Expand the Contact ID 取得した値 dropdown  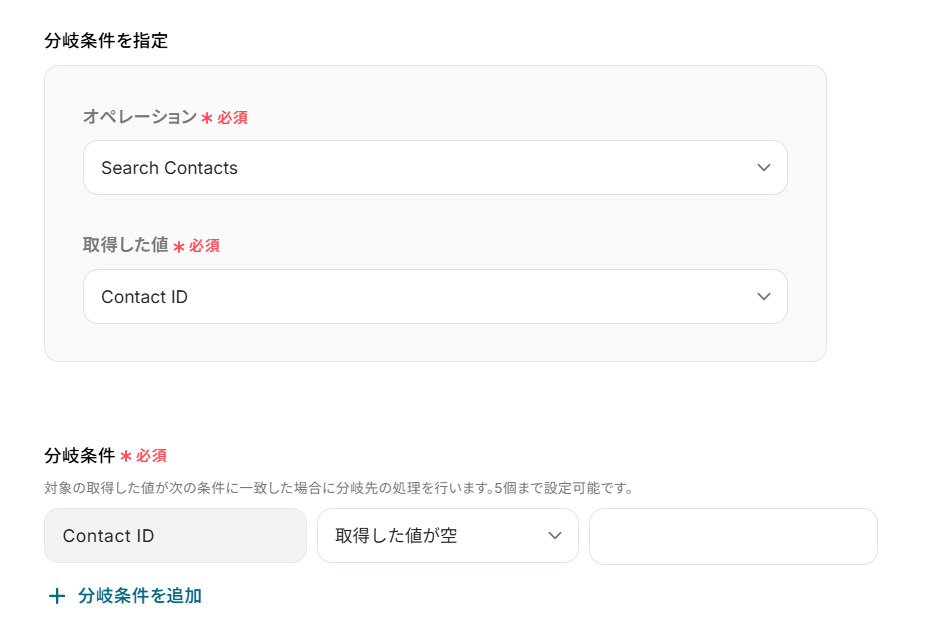point(435,297)
